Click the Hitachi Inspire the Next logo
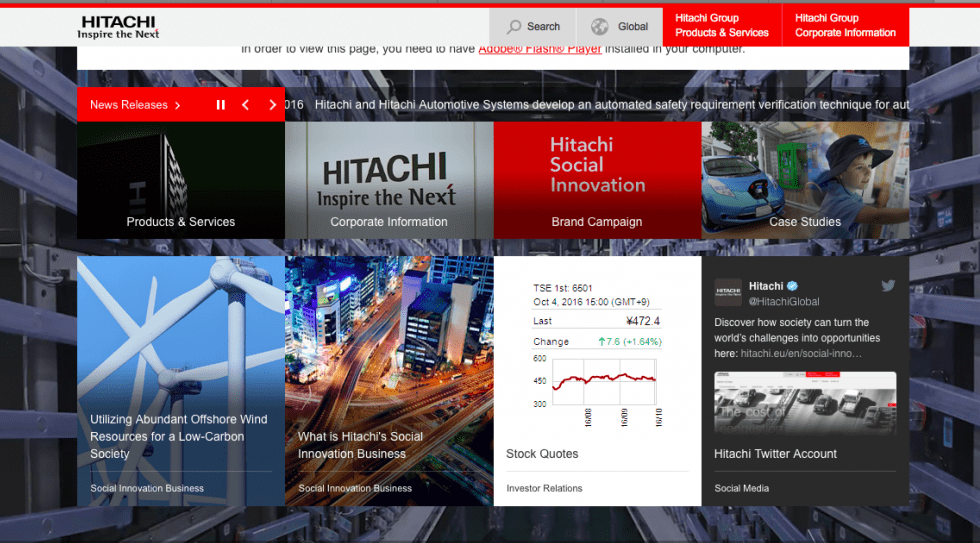Viewport: 980px width, 543px height. click(118, 27)
